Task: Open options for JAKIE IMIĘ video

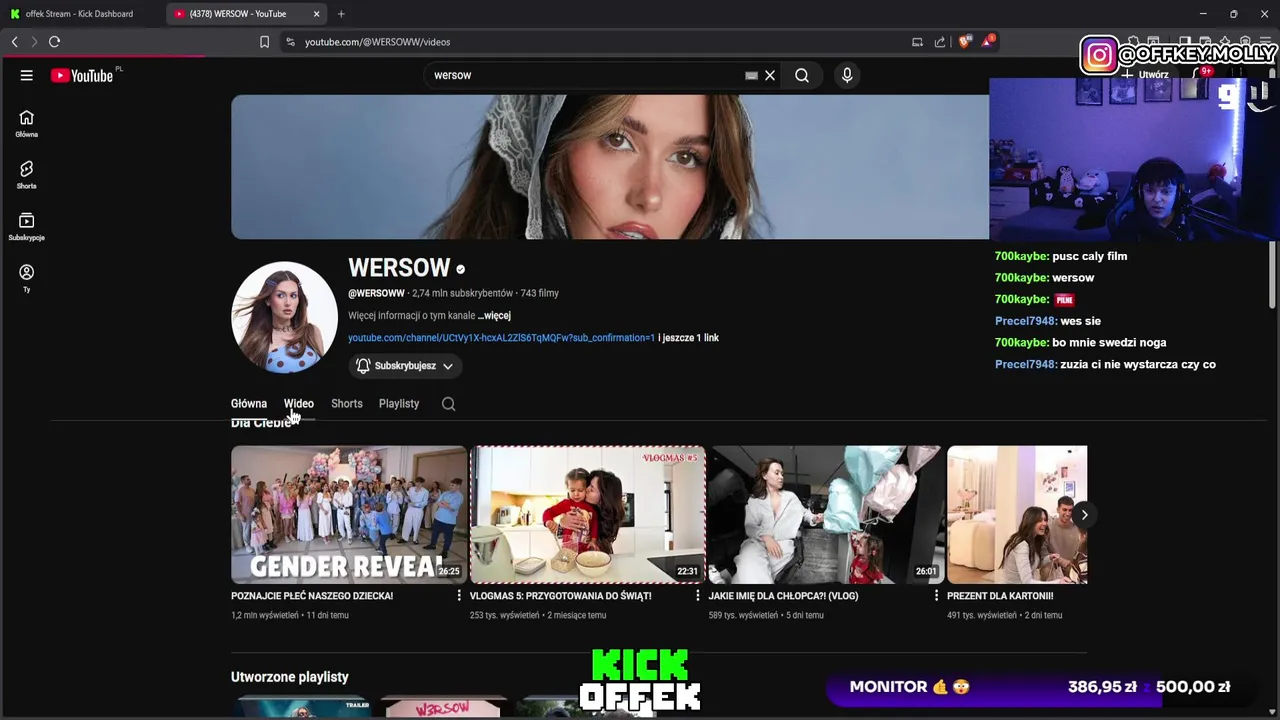Action: (x=936, y=596)
